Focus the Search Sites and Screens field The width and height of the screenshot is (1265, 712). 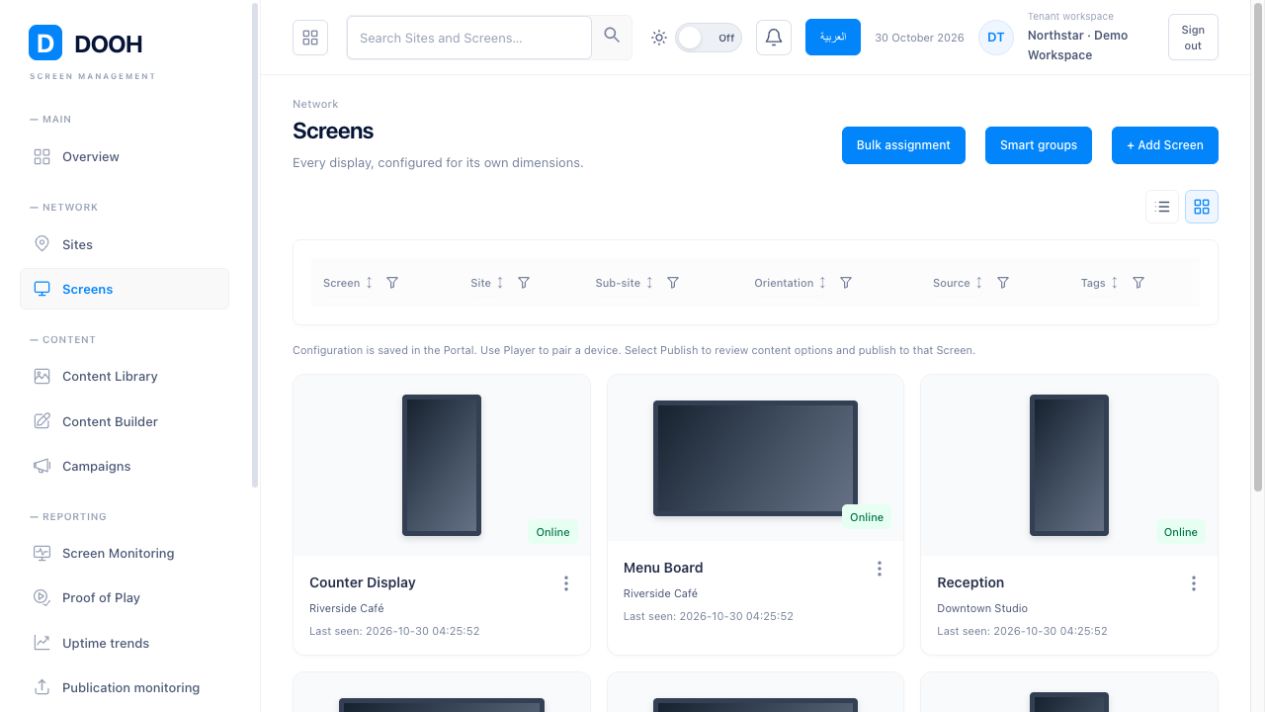469,38
